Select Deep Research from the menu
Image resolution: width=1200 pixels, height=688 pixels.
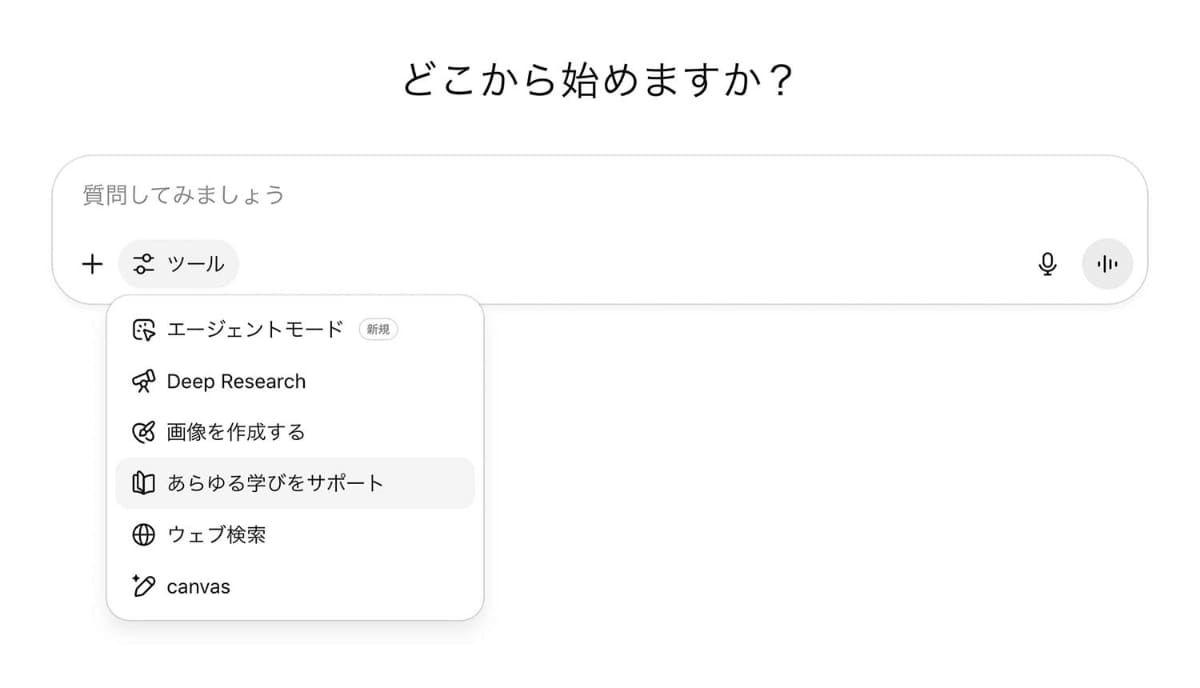235,381
